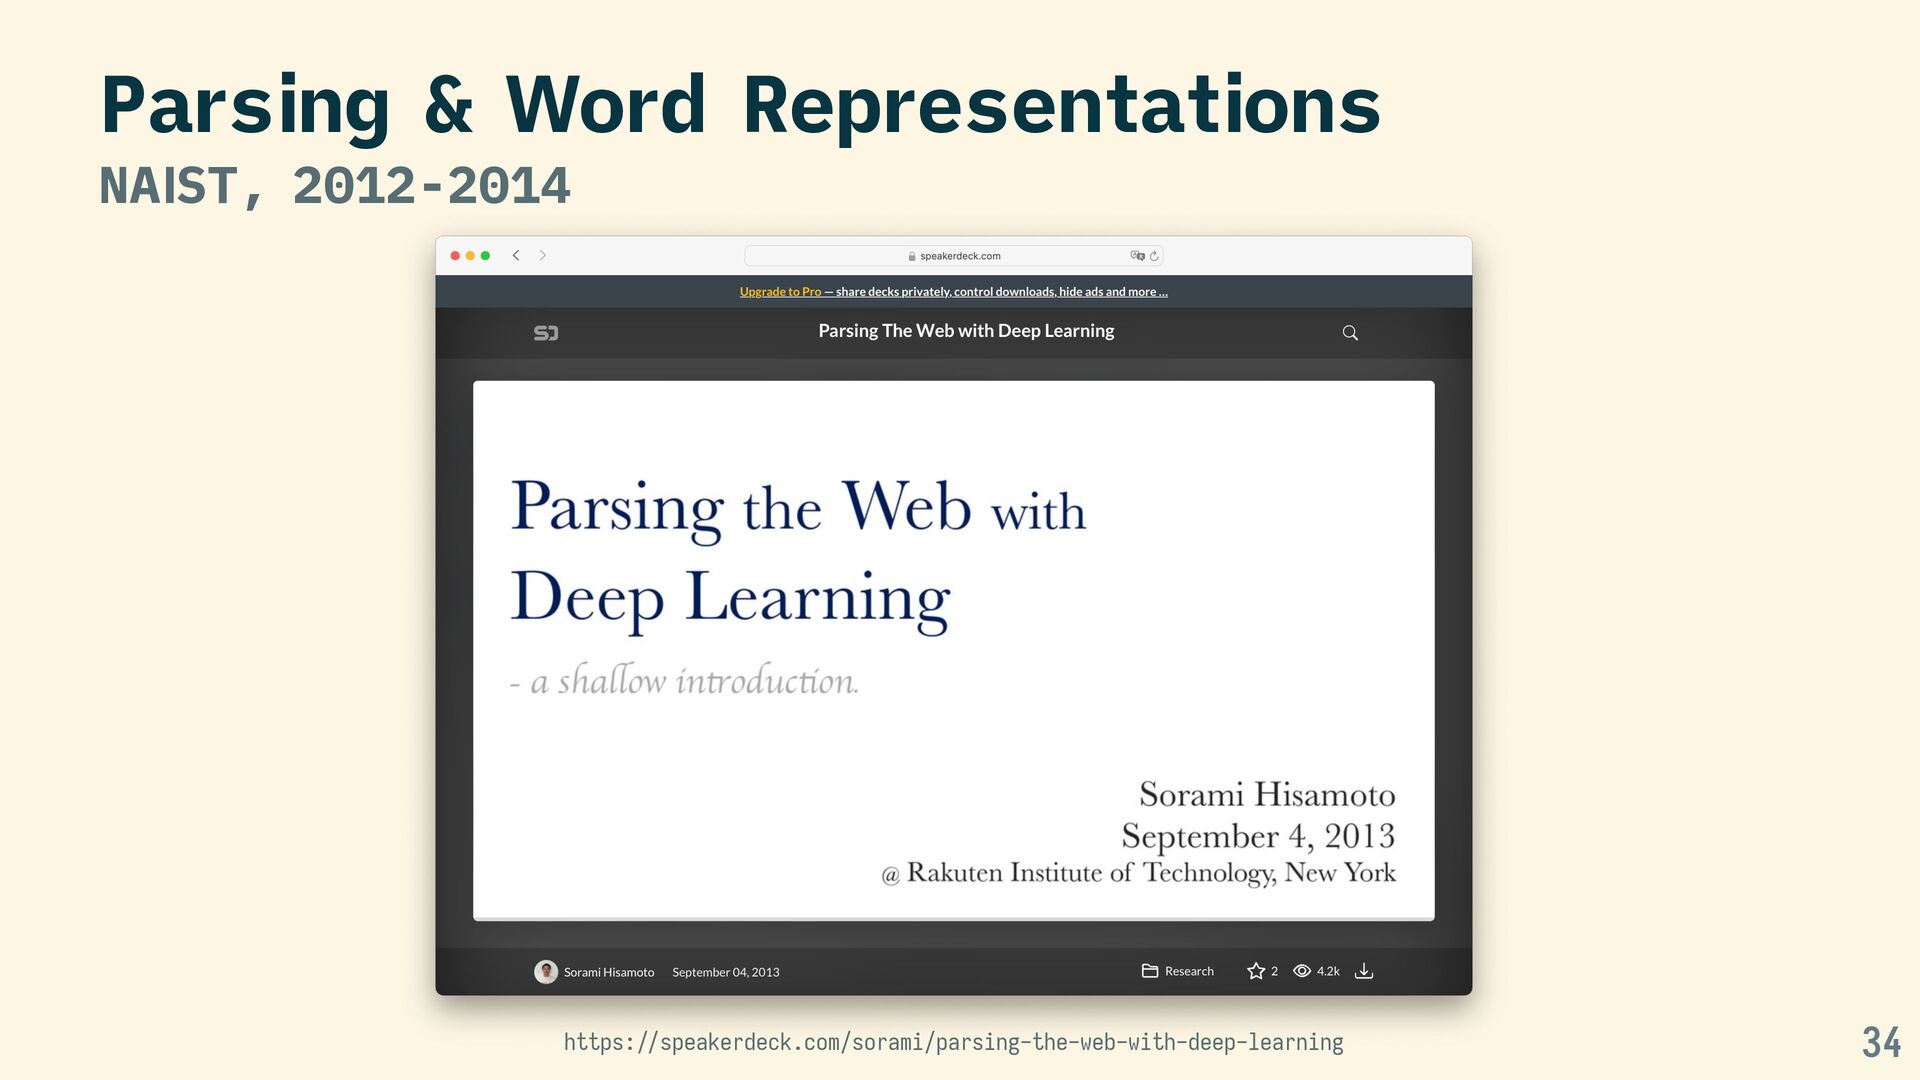
Task: Click the slide title page preview
Action: click(x=953, y=648)
